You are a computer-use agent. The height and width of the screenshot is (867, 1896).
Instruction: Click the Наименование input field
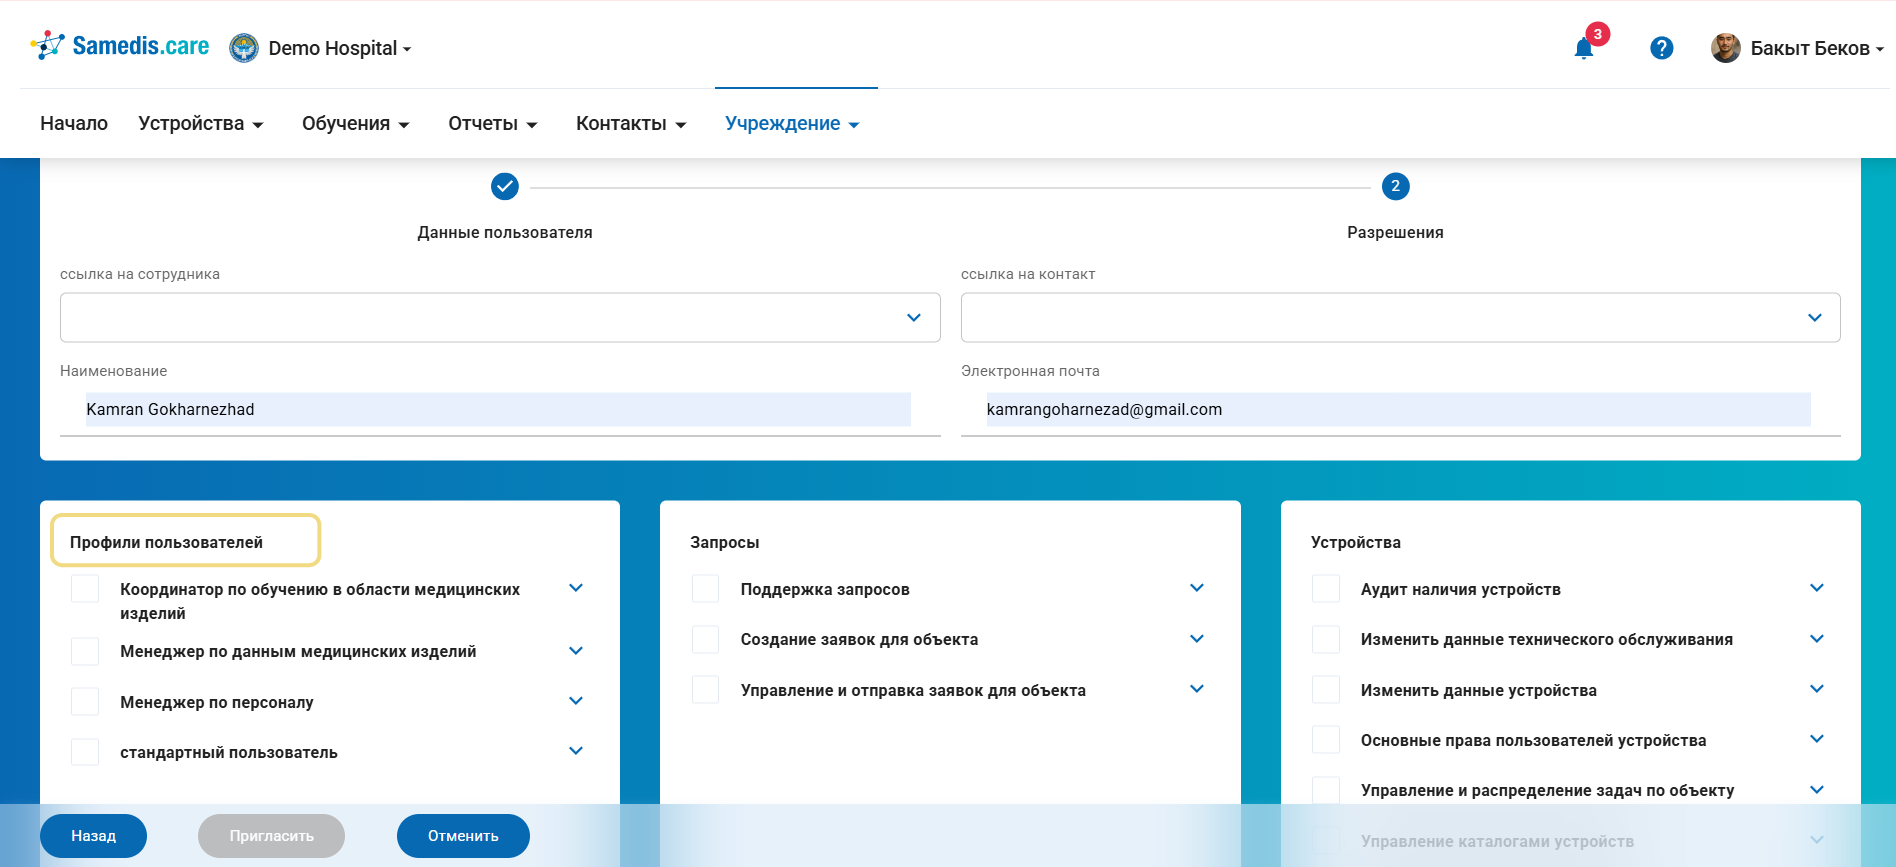point(498,409)
